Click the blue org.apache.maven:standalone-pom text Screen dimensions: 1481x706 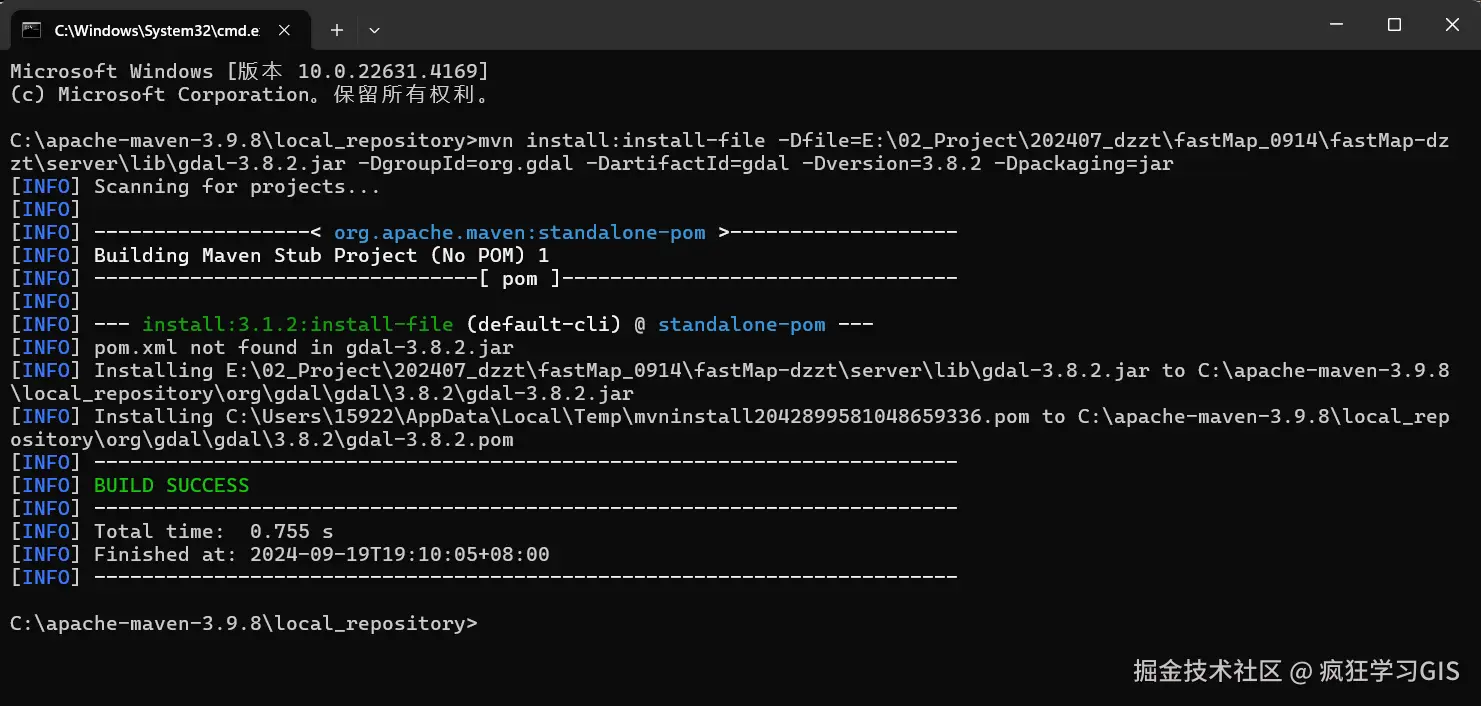(x=519, y=232)
